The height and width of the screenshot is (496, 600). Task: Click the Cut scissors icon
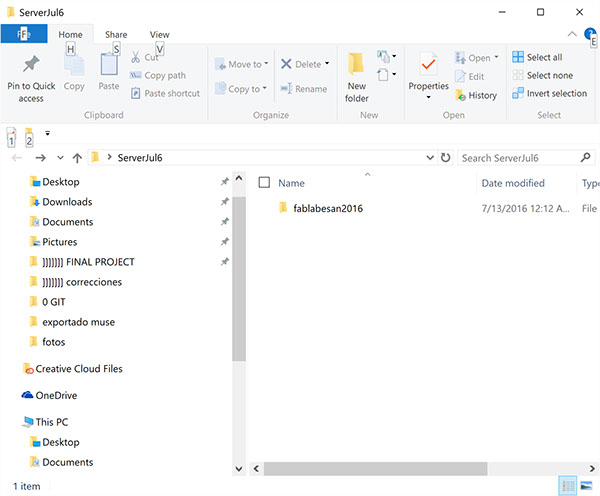135,57
